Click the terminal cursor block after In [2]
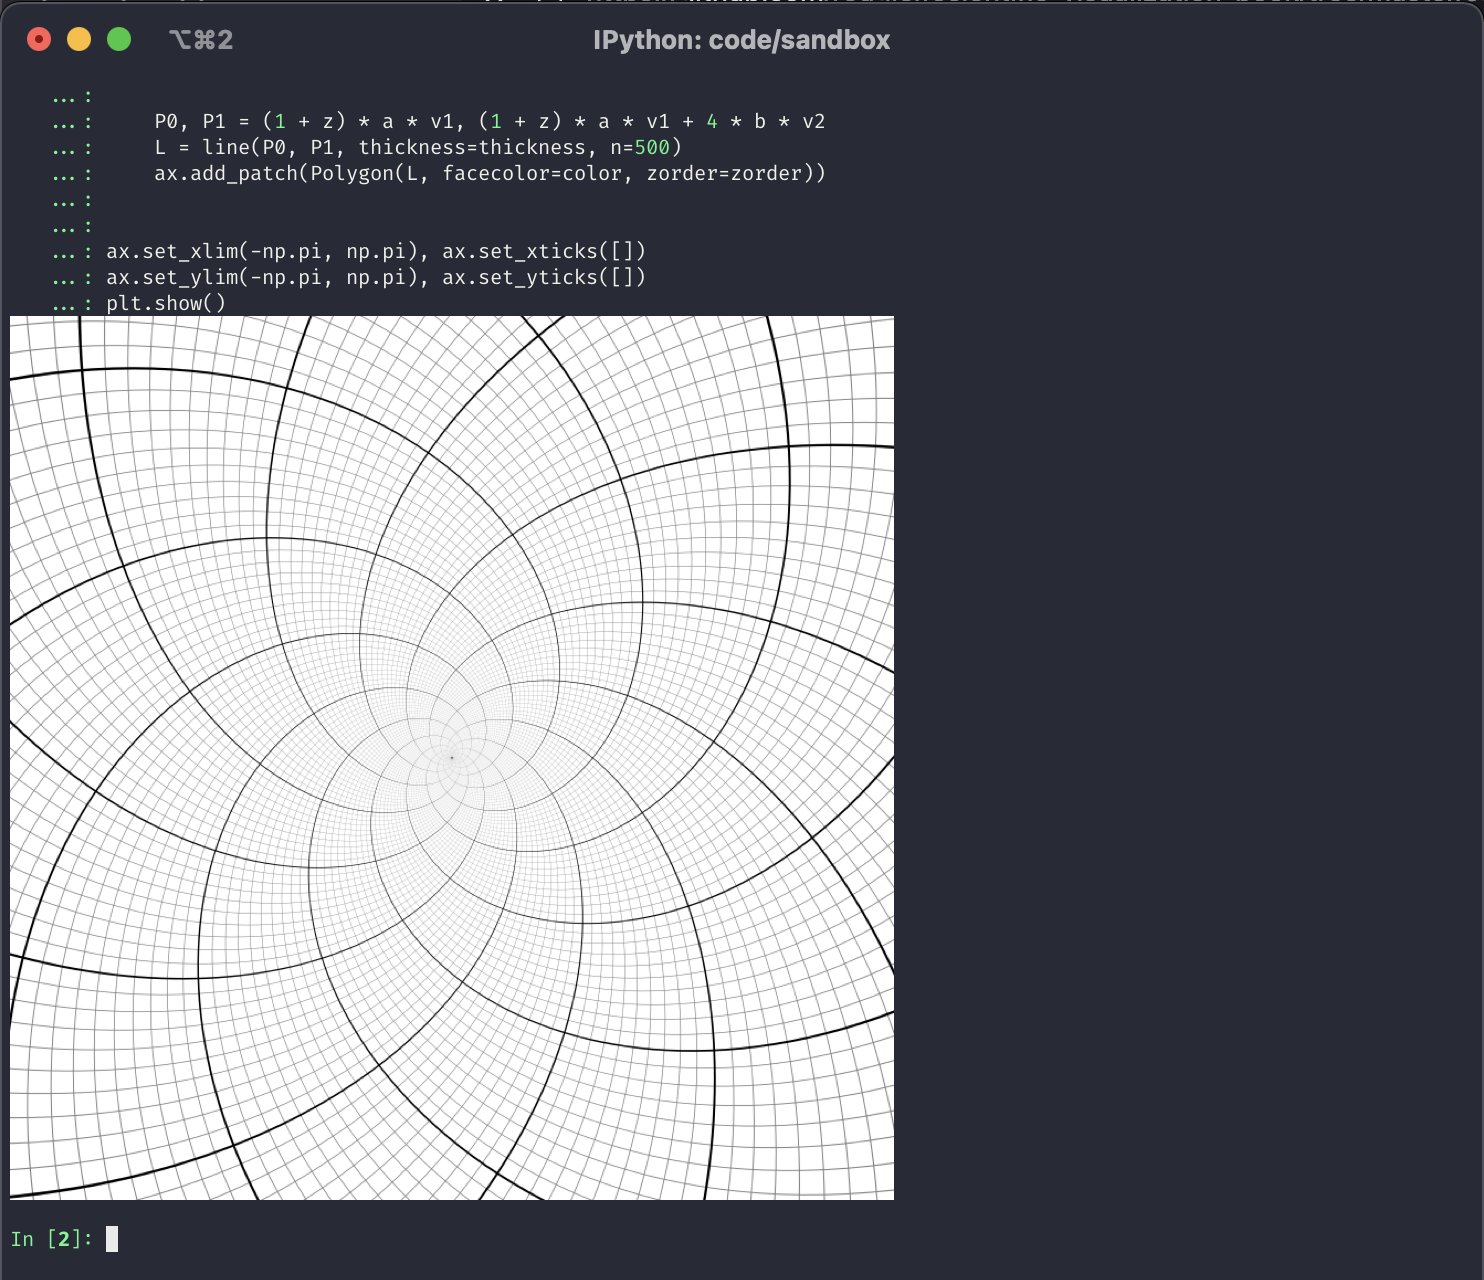The image size is (1484, 1280). 112,1239
